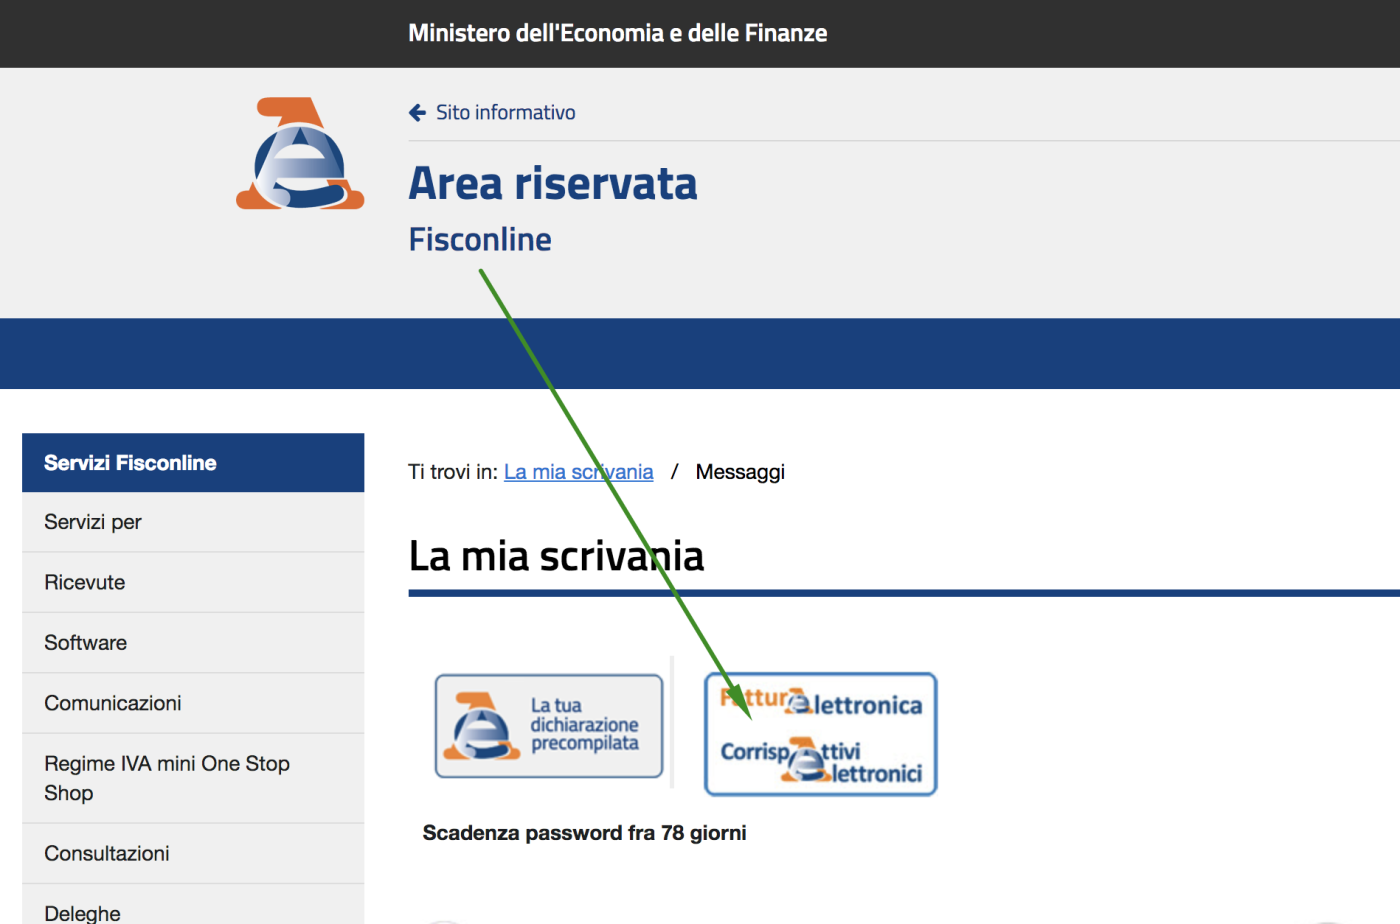Open Regime IVA mini One Stop Shop
This screenshot has height=924, width=1400.
pos(193,778)
